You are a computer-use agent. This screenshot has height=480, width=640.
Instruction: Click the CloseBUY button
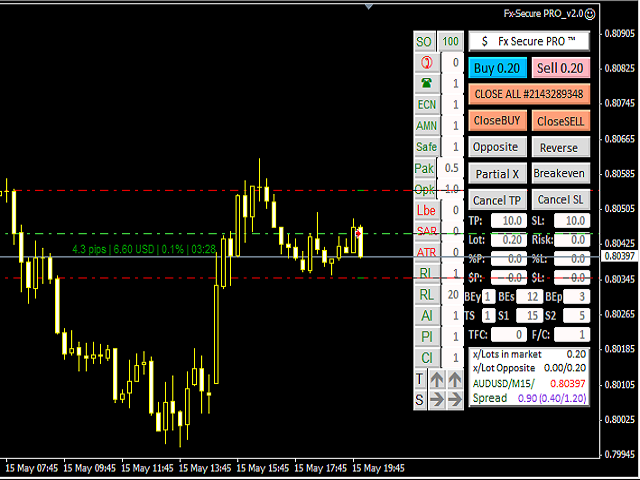pyautogui.click(x=498, y=121)
